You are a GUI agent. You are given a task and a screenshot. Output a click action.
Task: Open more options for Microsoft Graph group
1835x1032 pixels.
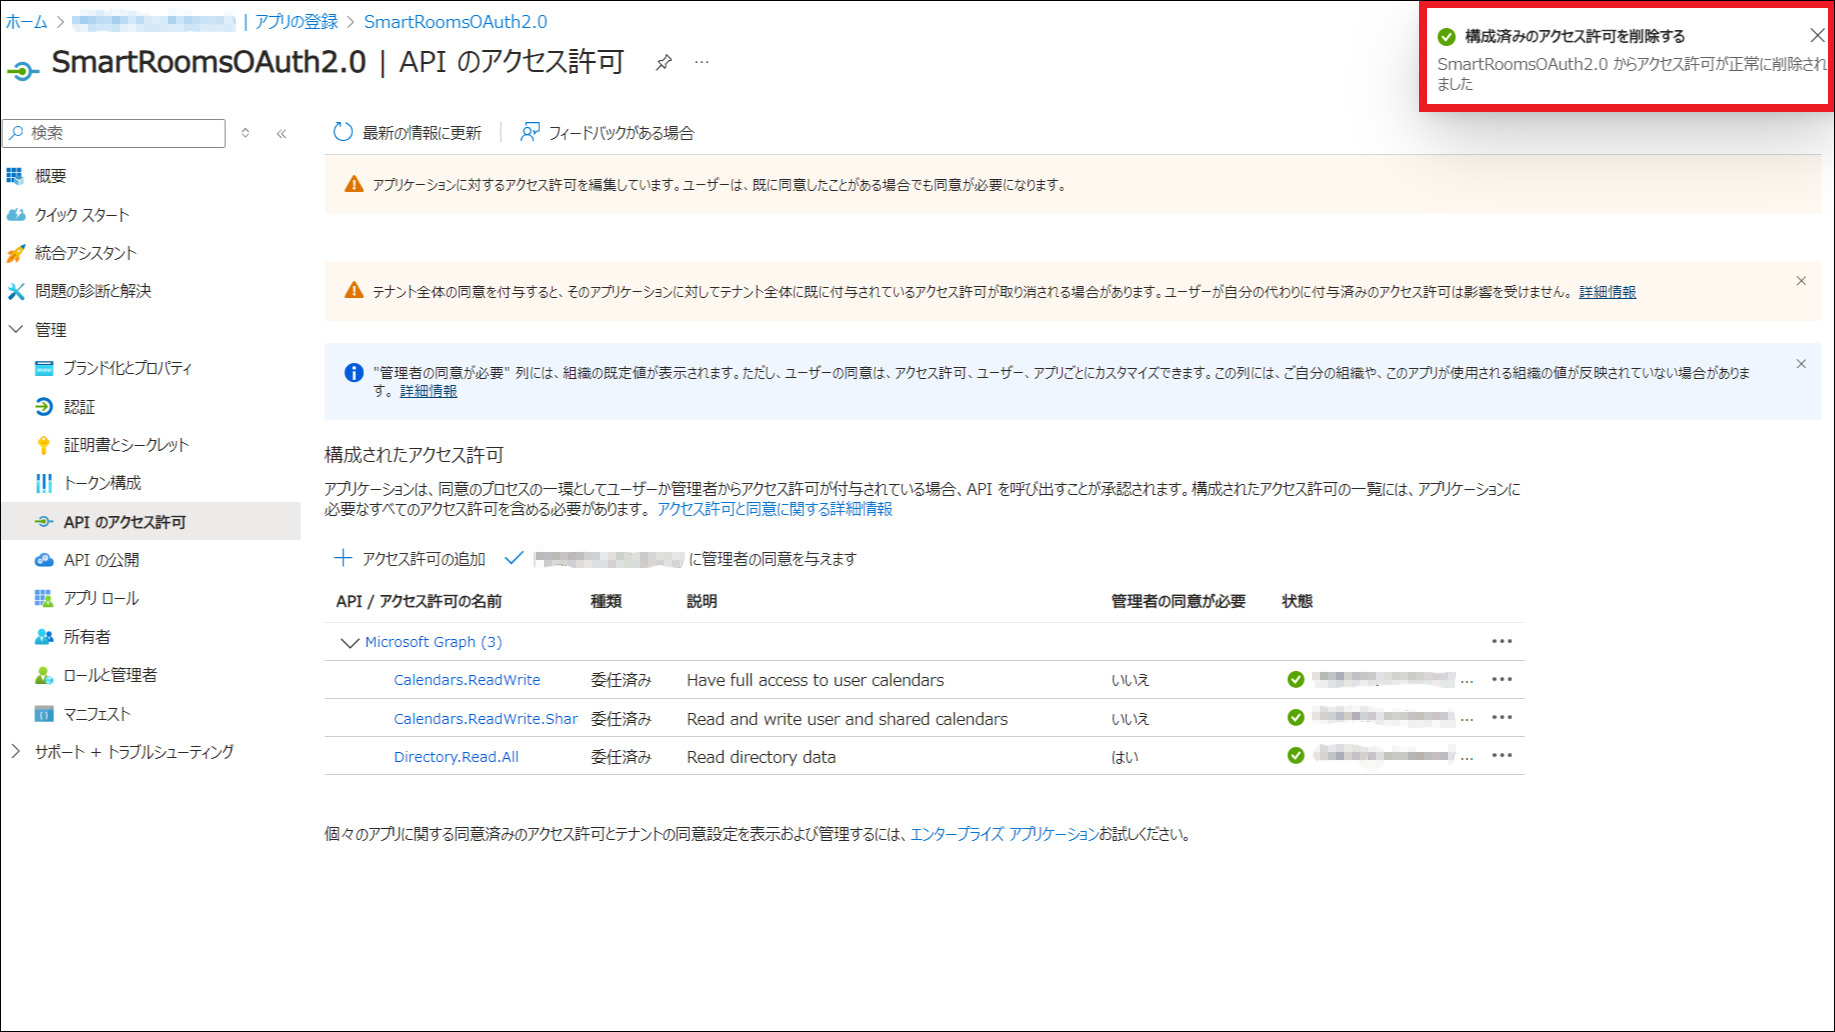[1501, 642]
